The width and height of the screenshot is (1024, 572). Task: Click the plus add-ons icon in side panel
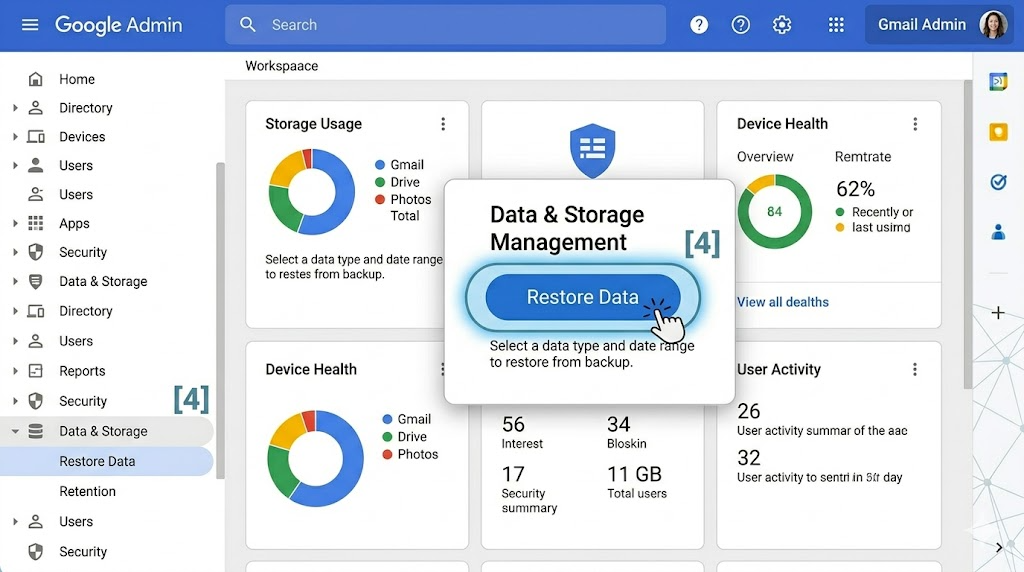coord(998,313)
